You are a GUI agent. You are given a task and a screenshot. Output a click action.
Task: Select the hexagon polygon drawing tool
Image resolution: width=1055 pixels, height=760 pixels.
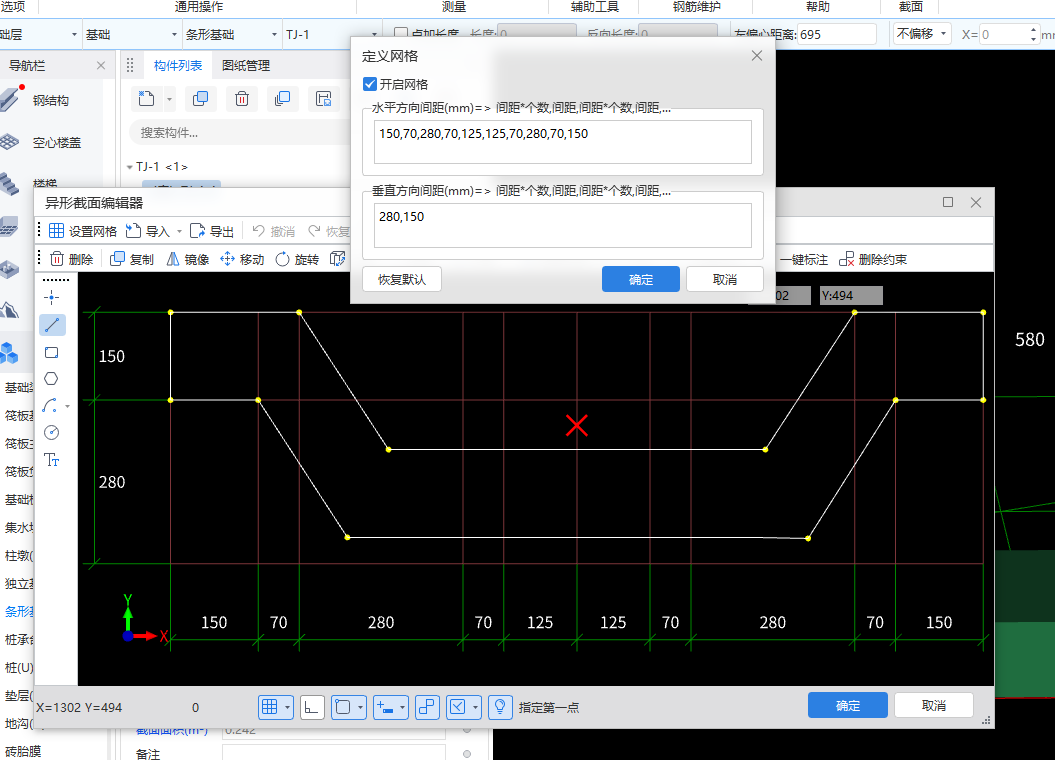[52, 379]
